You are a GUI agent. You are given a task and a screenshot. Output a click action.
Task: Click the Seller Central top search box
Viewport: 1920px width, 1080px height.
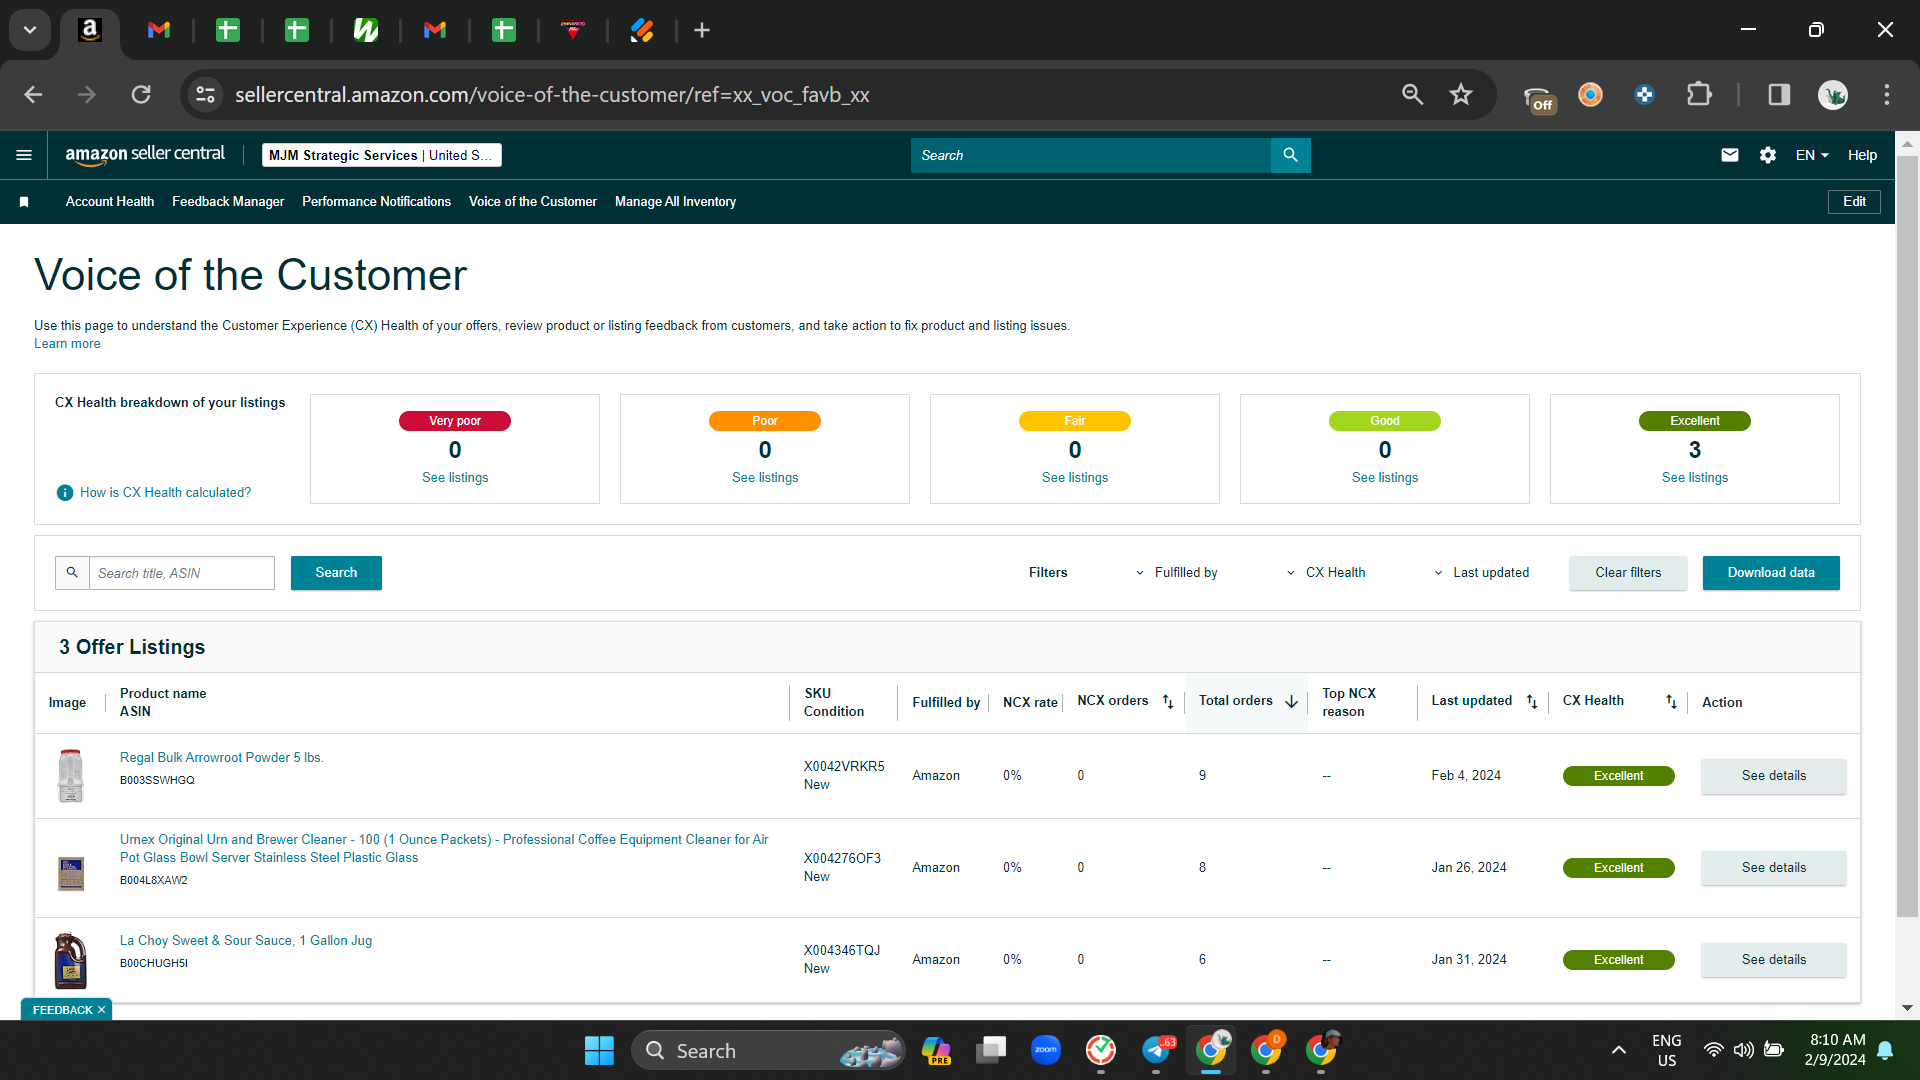[1090, 155]
